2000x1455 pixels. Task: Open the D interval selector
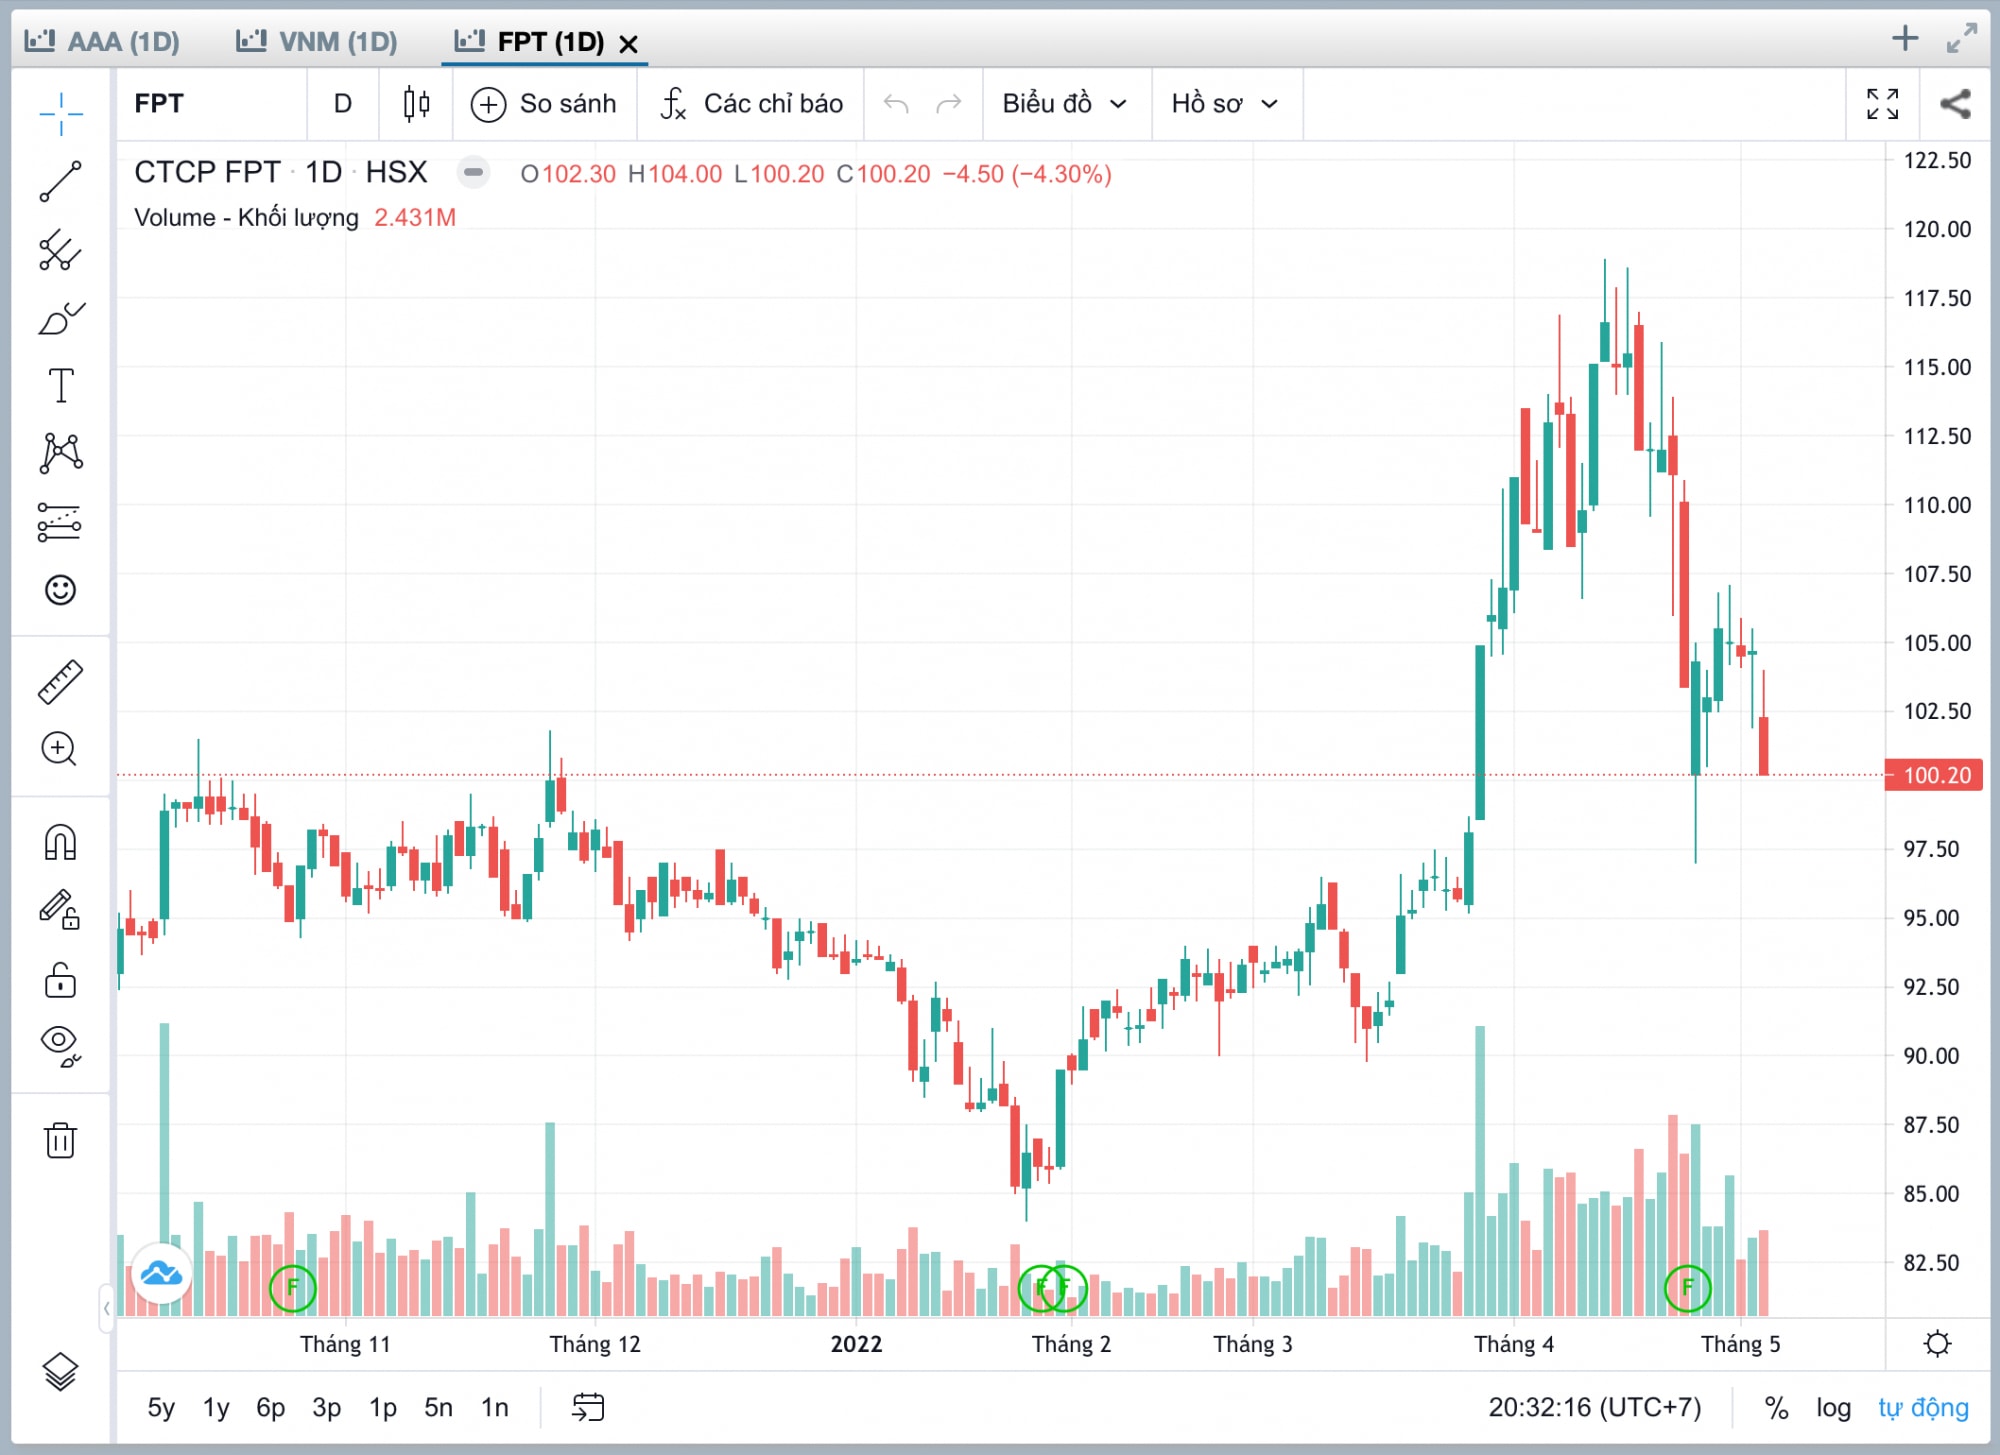tap(343, 104)
